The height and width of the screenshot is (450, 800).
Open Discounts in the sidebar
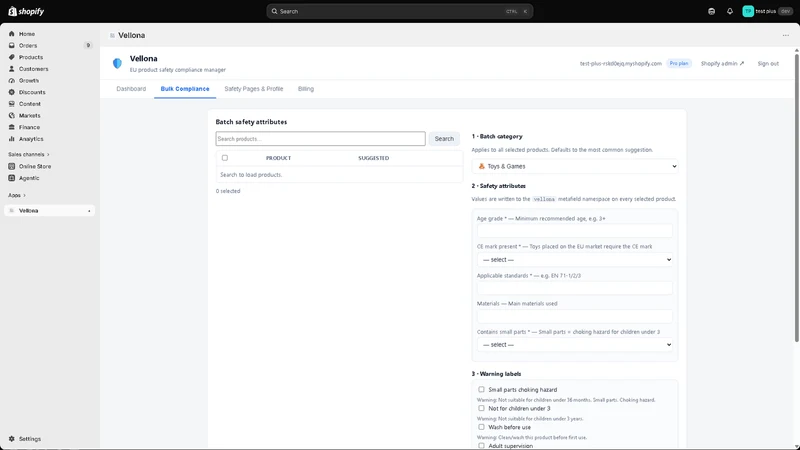pos(32,92)
